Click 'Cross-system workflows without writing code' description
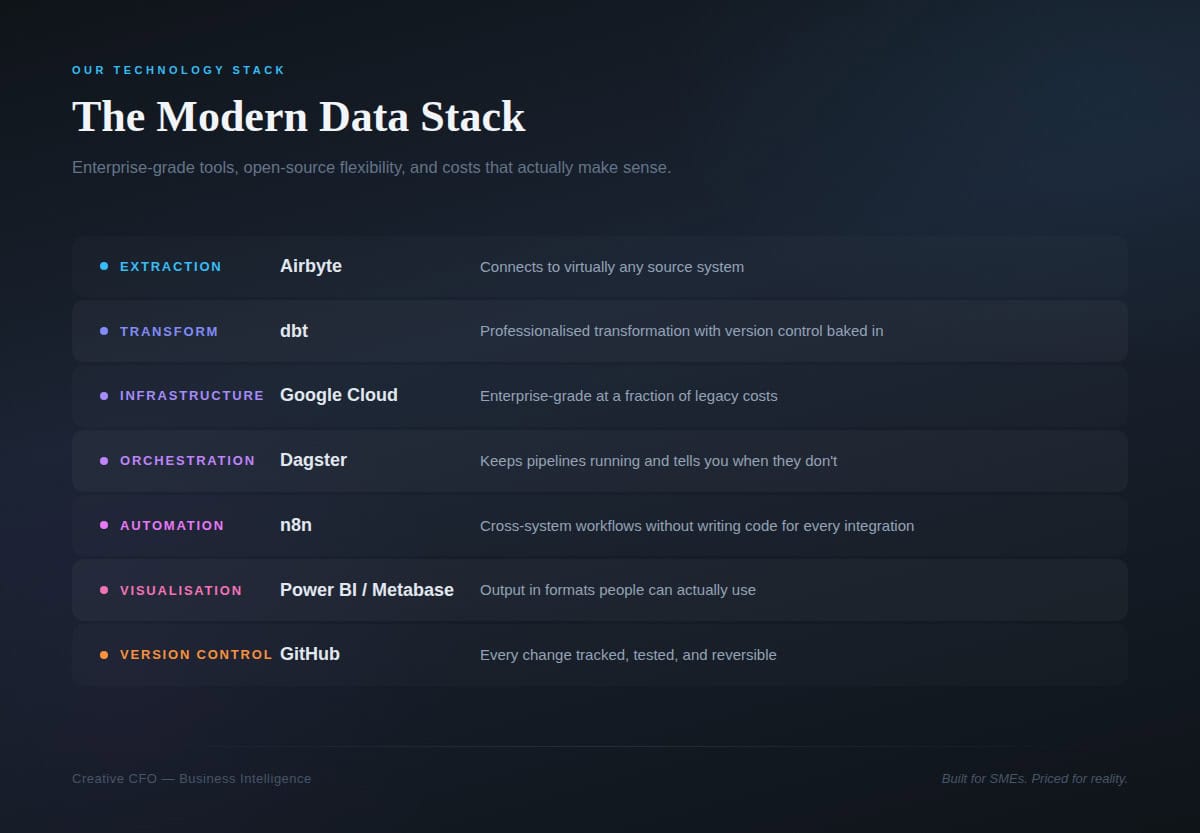 (697, 526)
